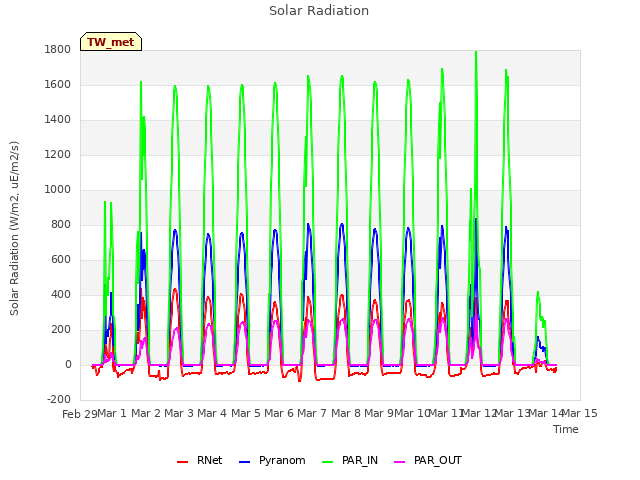Click the blue Pyranom legend swatch
This screenshot has height=480, width=640.
coord(244,462)
